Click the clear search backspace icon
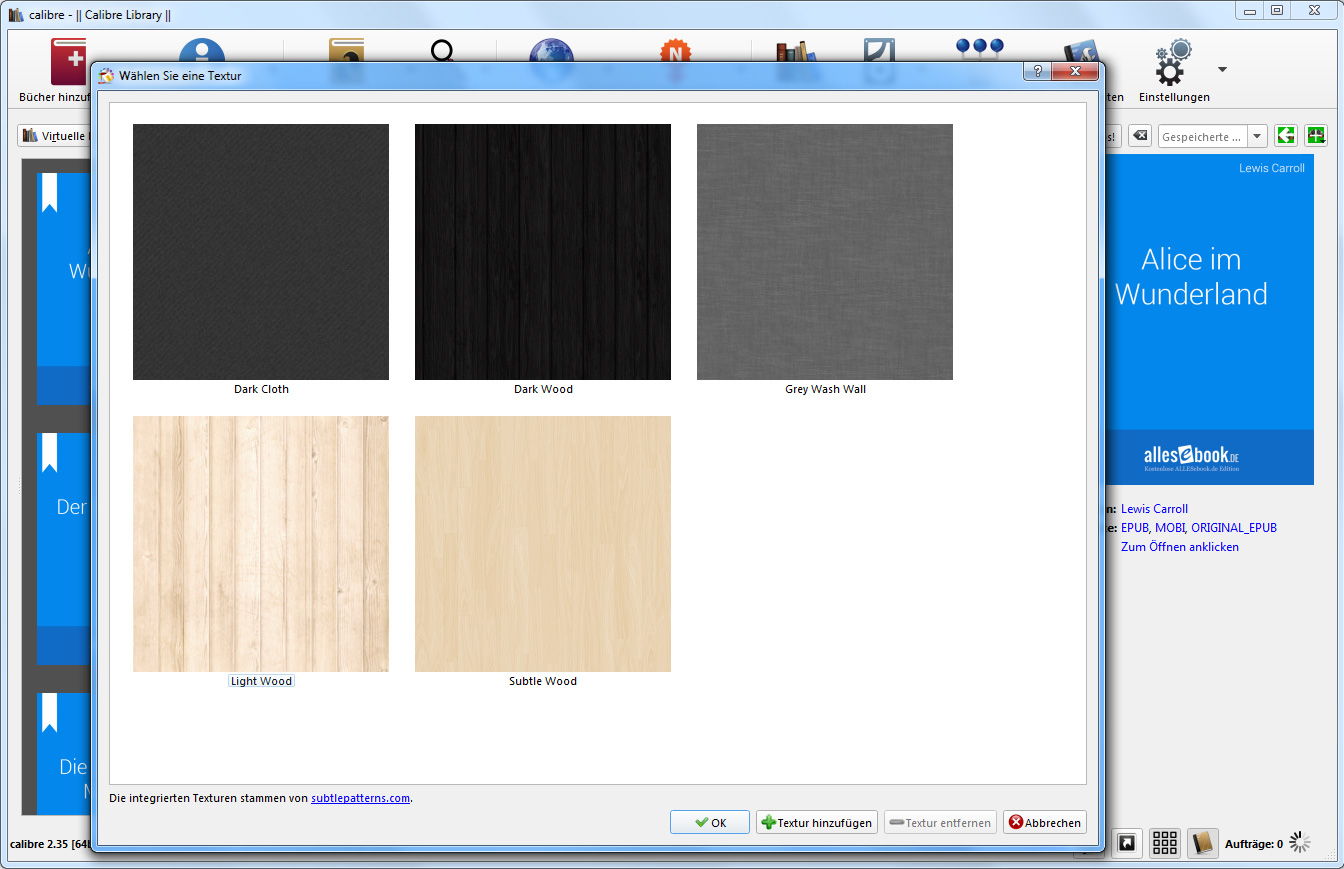 [1140, 136]
